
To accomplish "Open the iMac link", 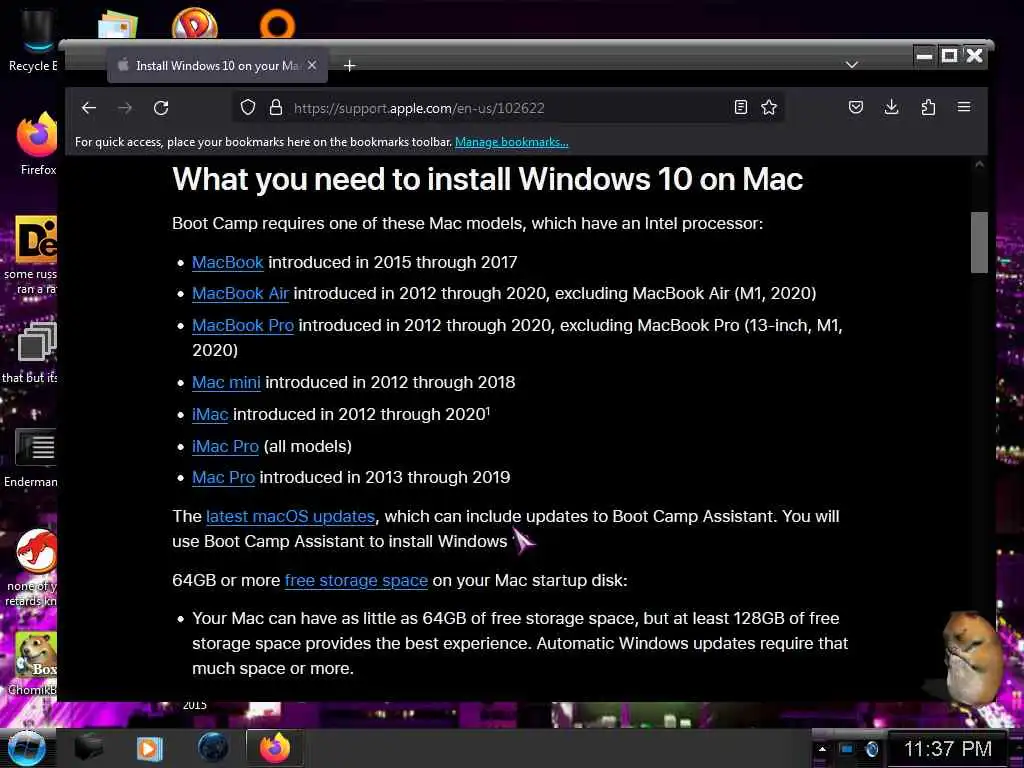I will [210, 415].
